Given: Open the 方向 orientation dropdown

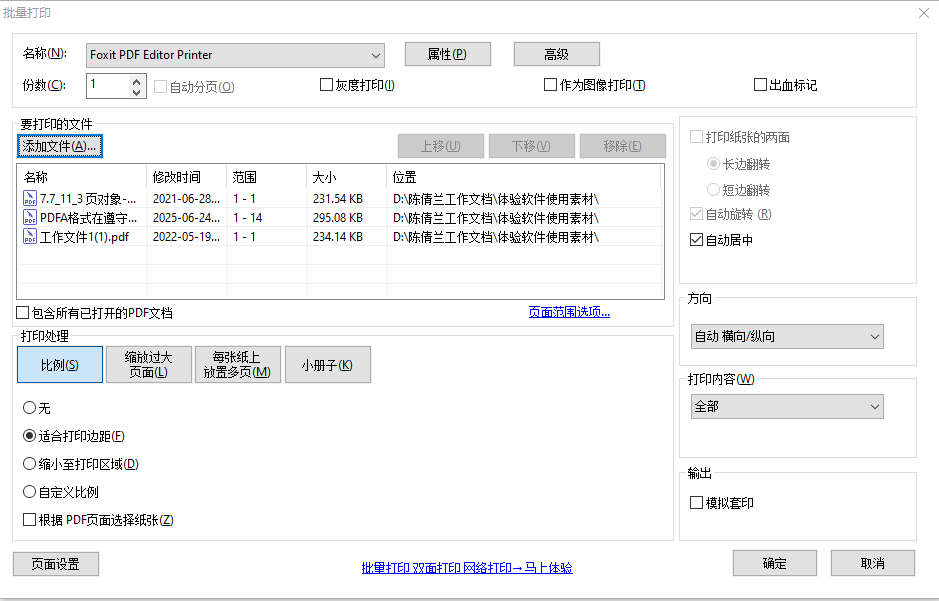Looking at the screenshot, I should click(877, 337).
